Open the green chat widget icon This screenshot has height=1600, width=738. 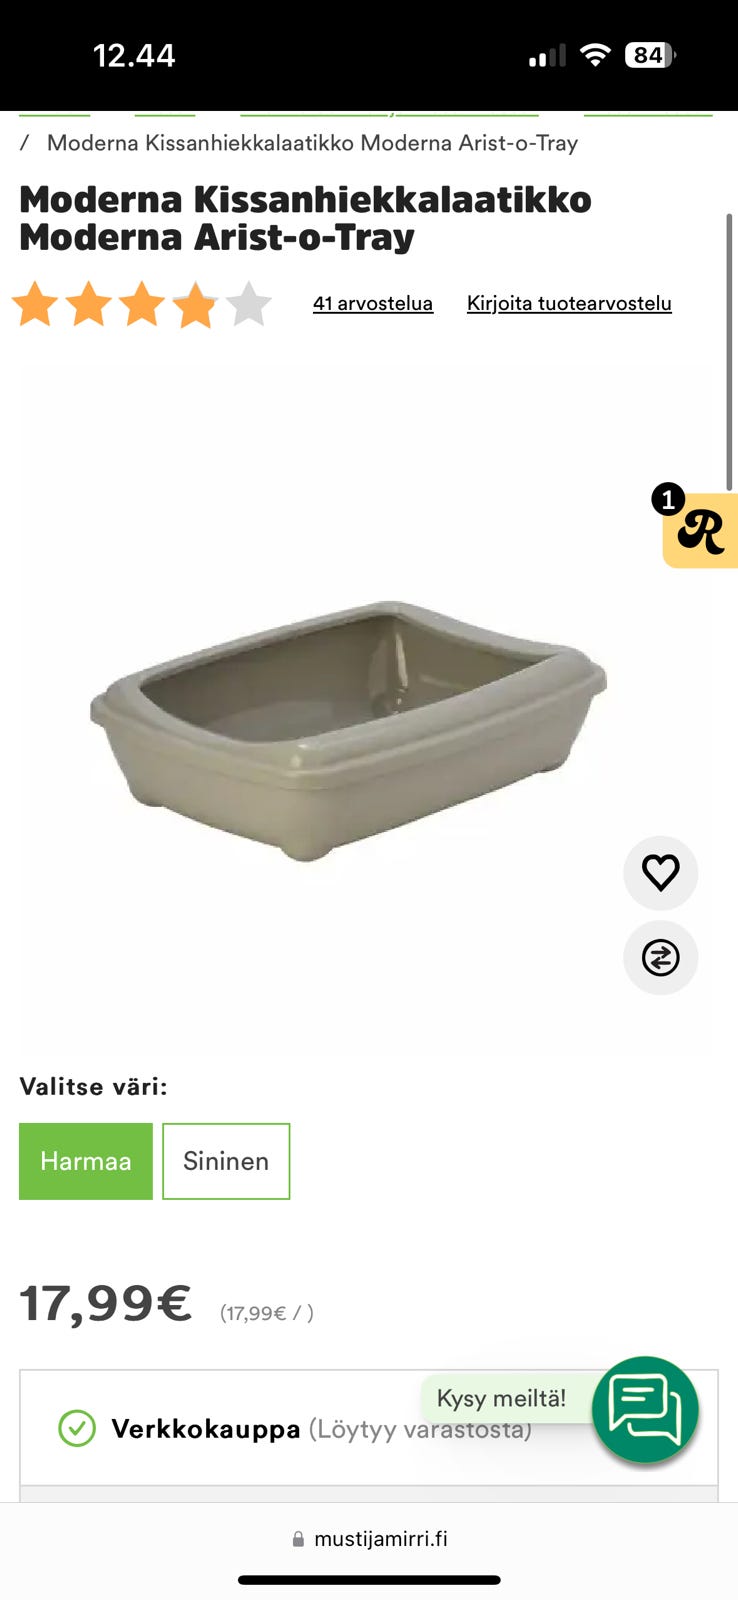645,1410
